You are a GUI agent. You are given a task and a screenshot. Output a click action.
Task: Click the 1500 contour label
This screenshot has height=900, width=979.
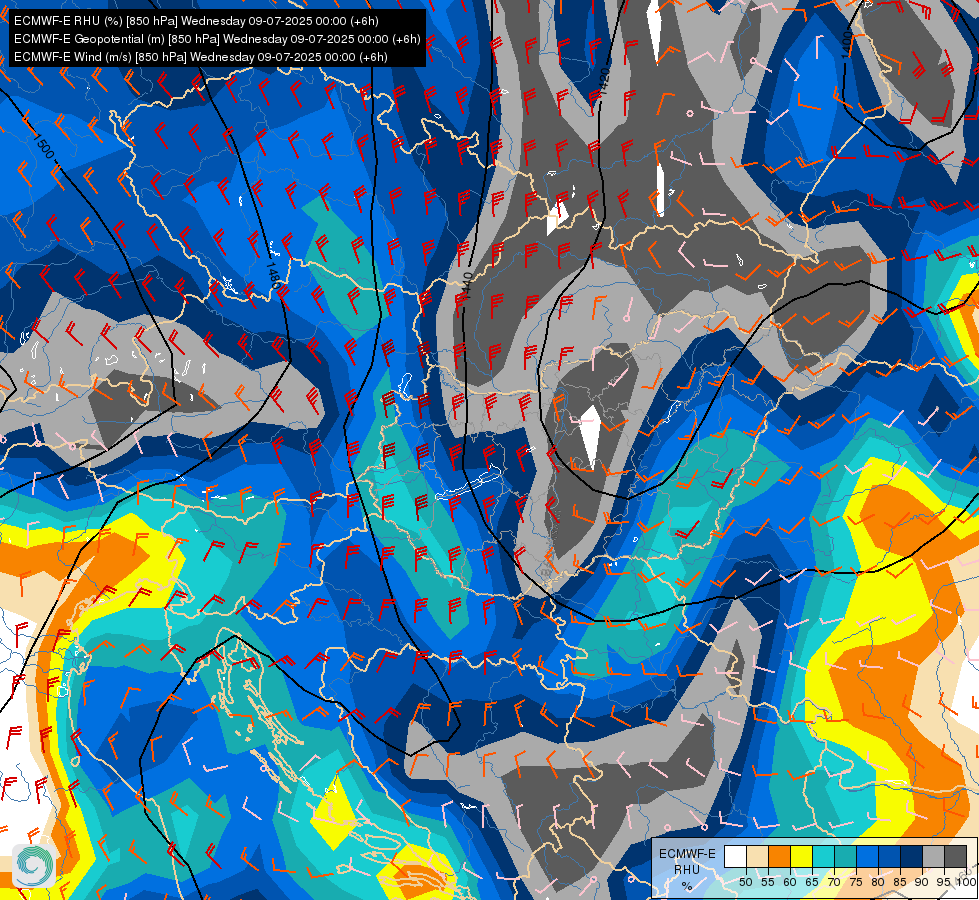point(44,146)
